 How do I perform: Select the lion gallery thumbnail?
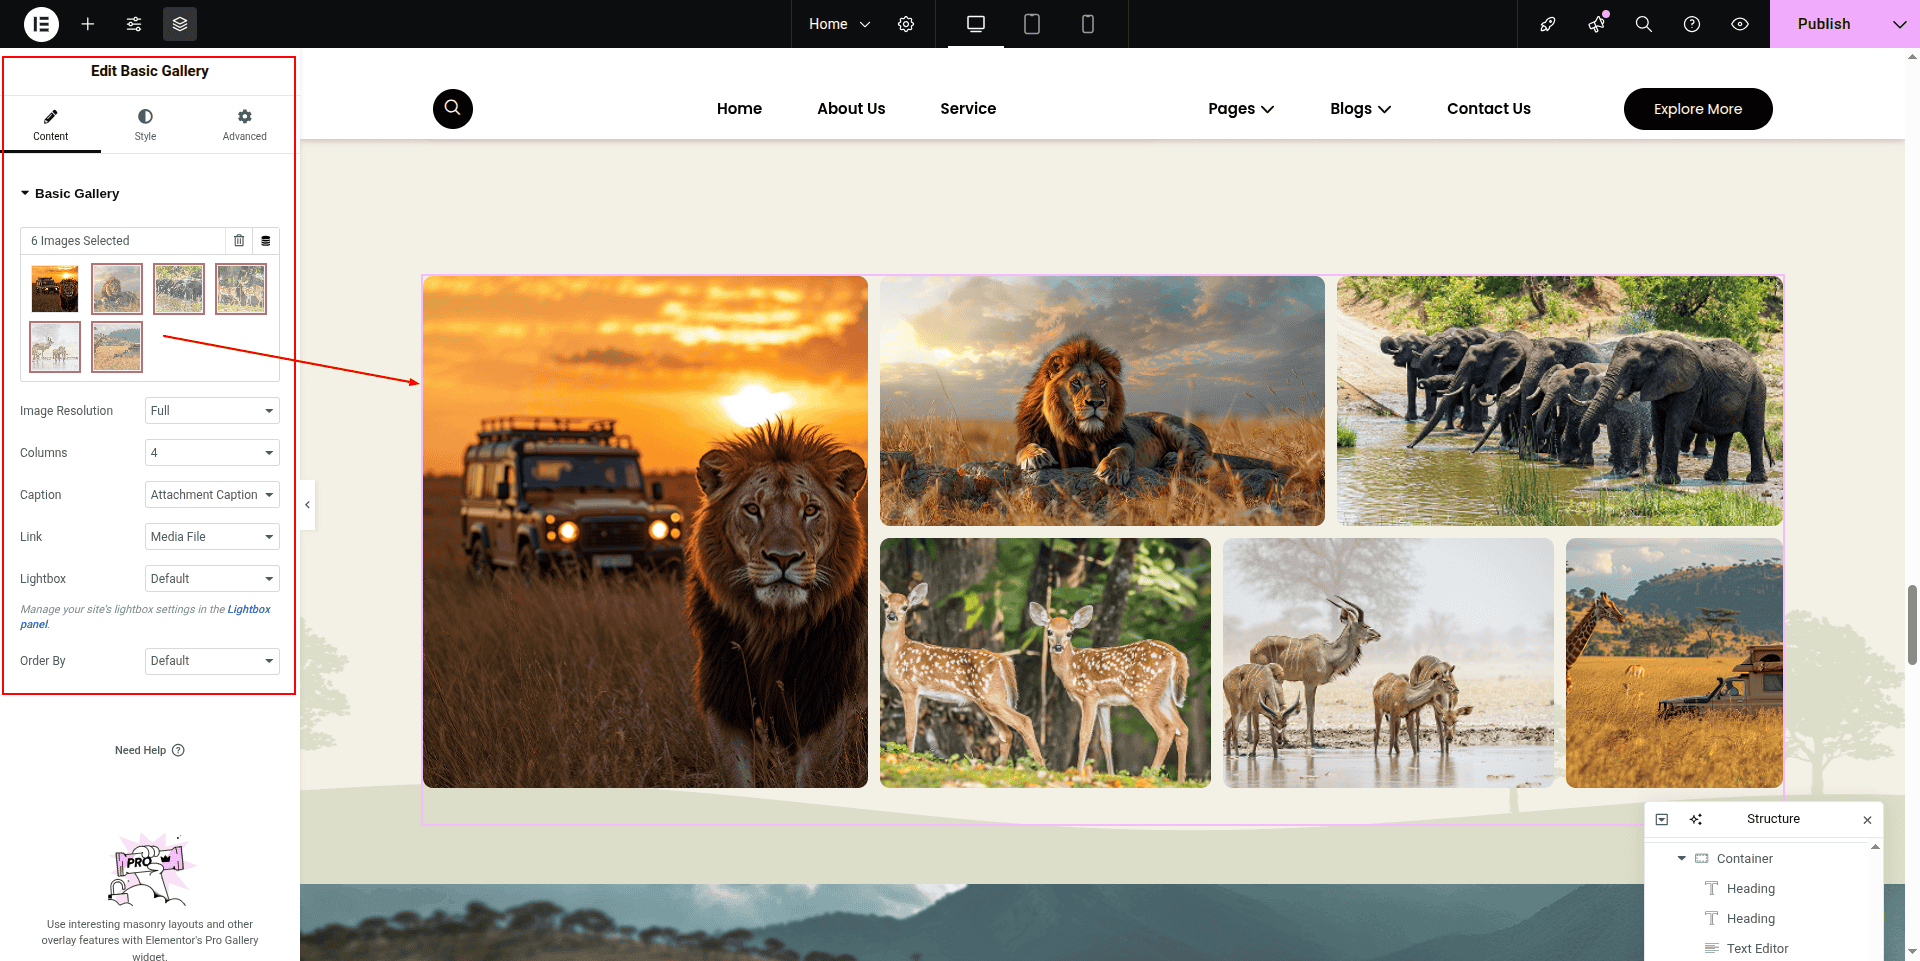(117, 289)
